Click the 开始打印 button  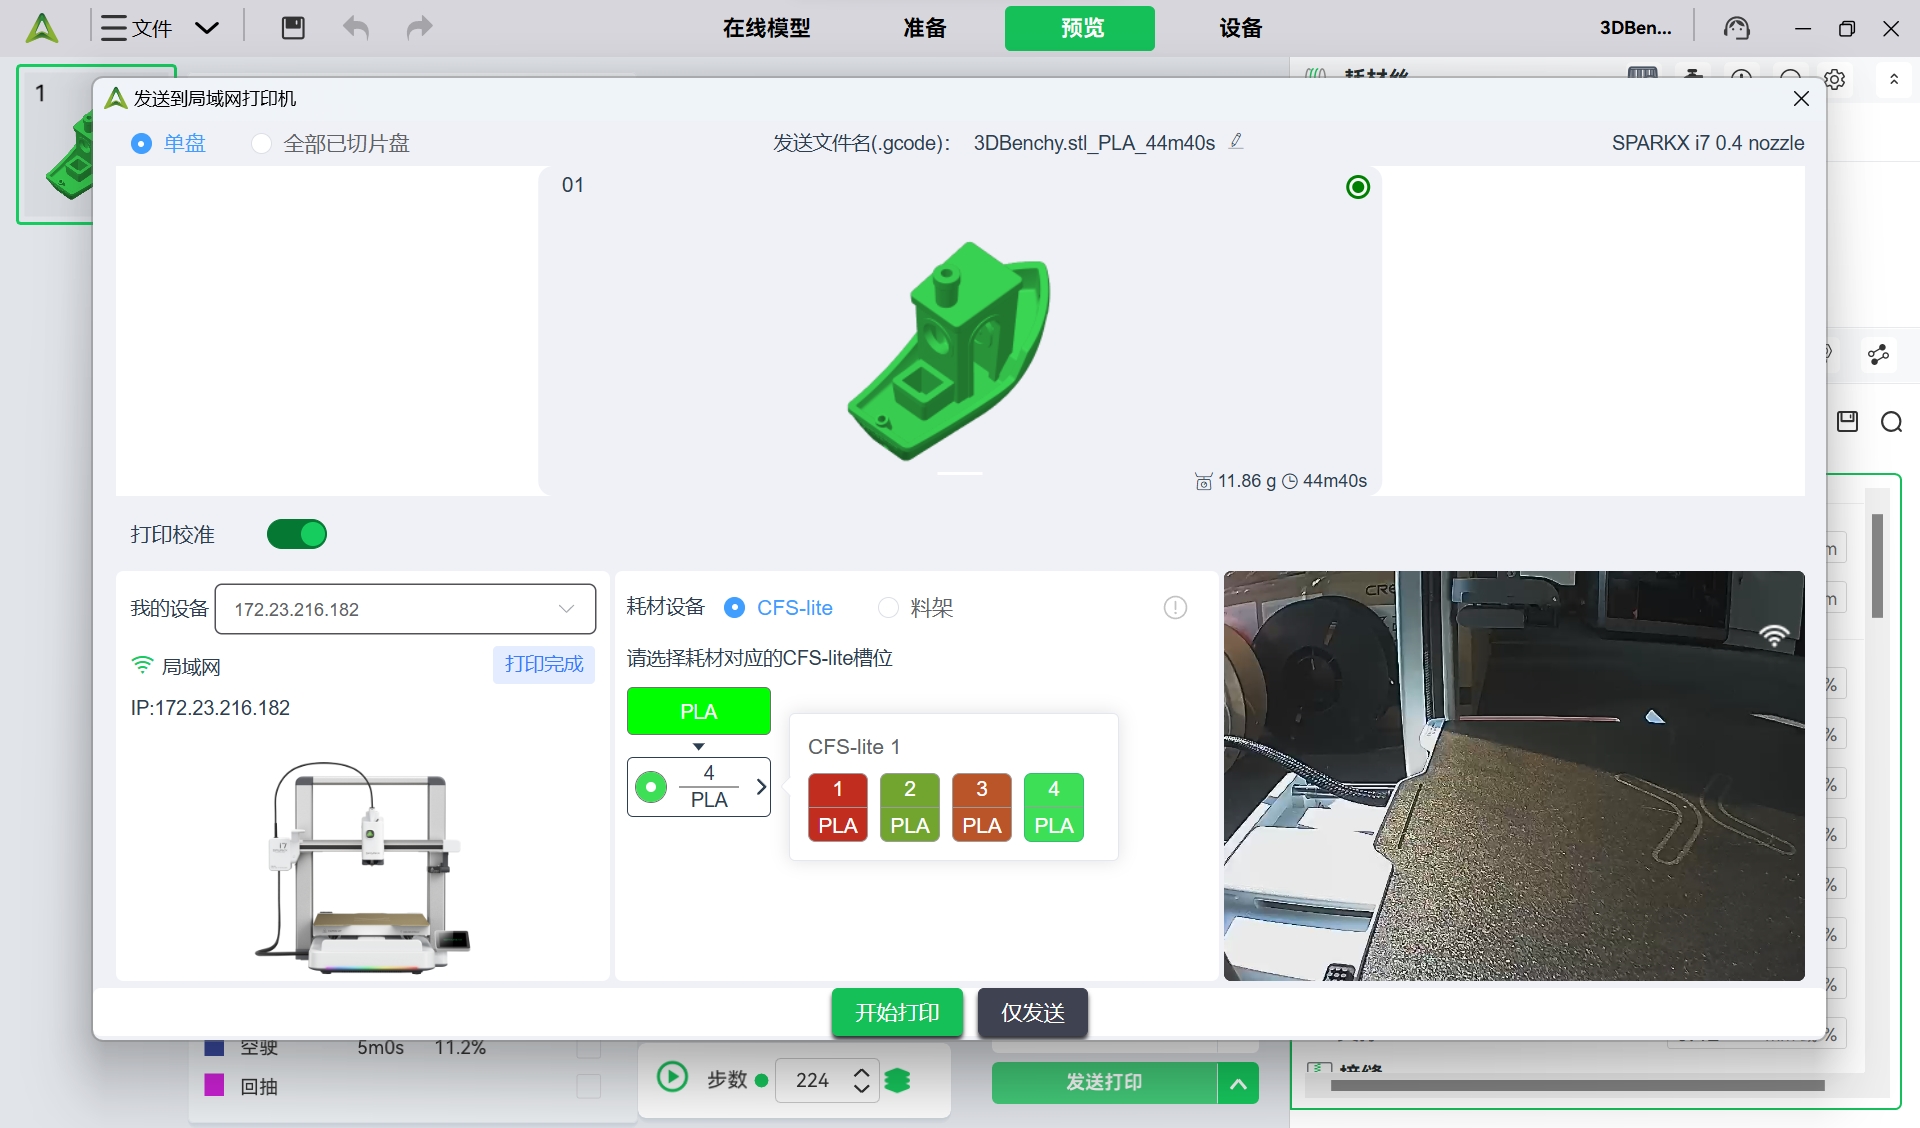(897, 1013)
